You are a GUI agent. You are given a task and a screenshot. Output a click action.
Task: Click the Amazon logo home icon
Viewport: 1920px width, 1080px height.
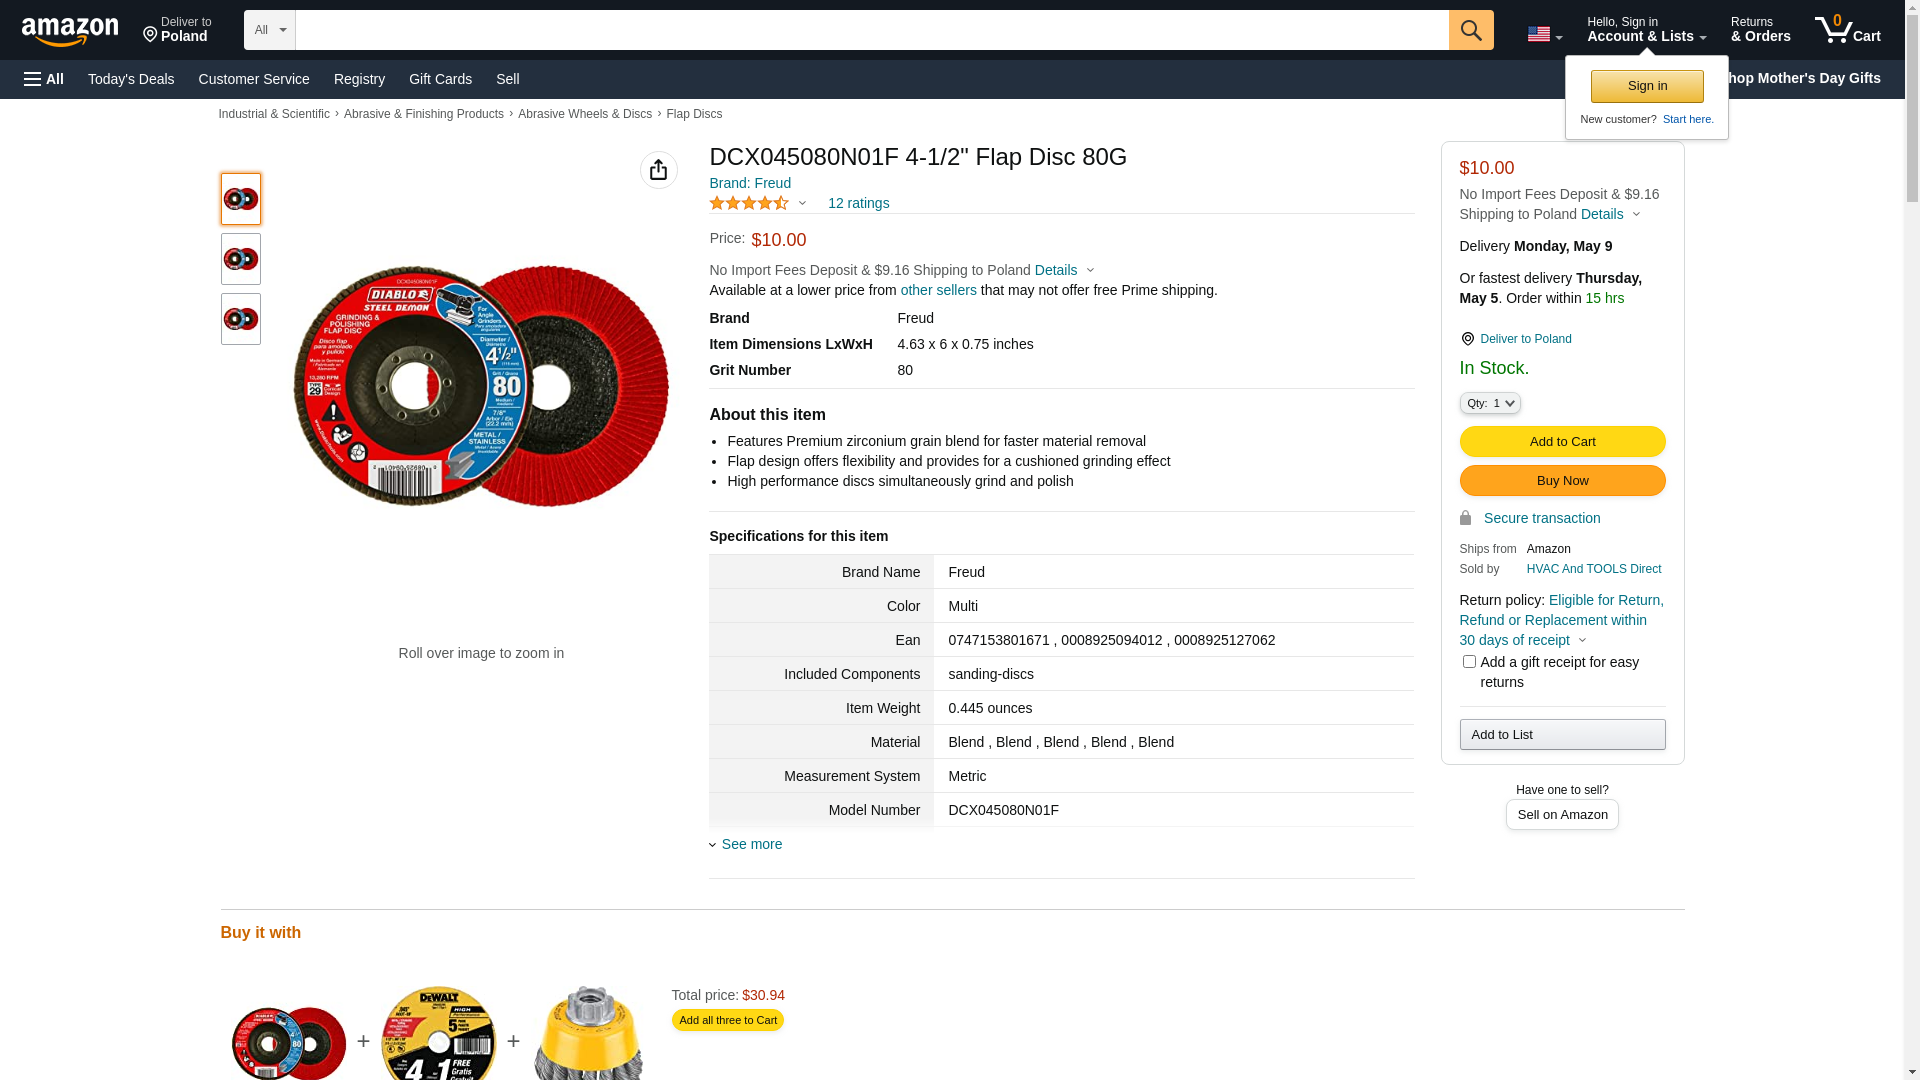point(70,31)
